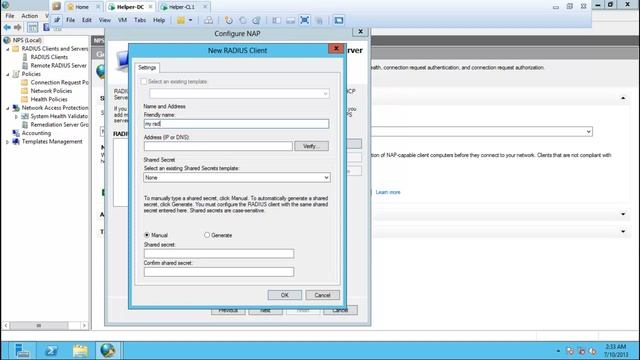
Task: Click the show/hide console tree icon
Action: pos(33,27)
